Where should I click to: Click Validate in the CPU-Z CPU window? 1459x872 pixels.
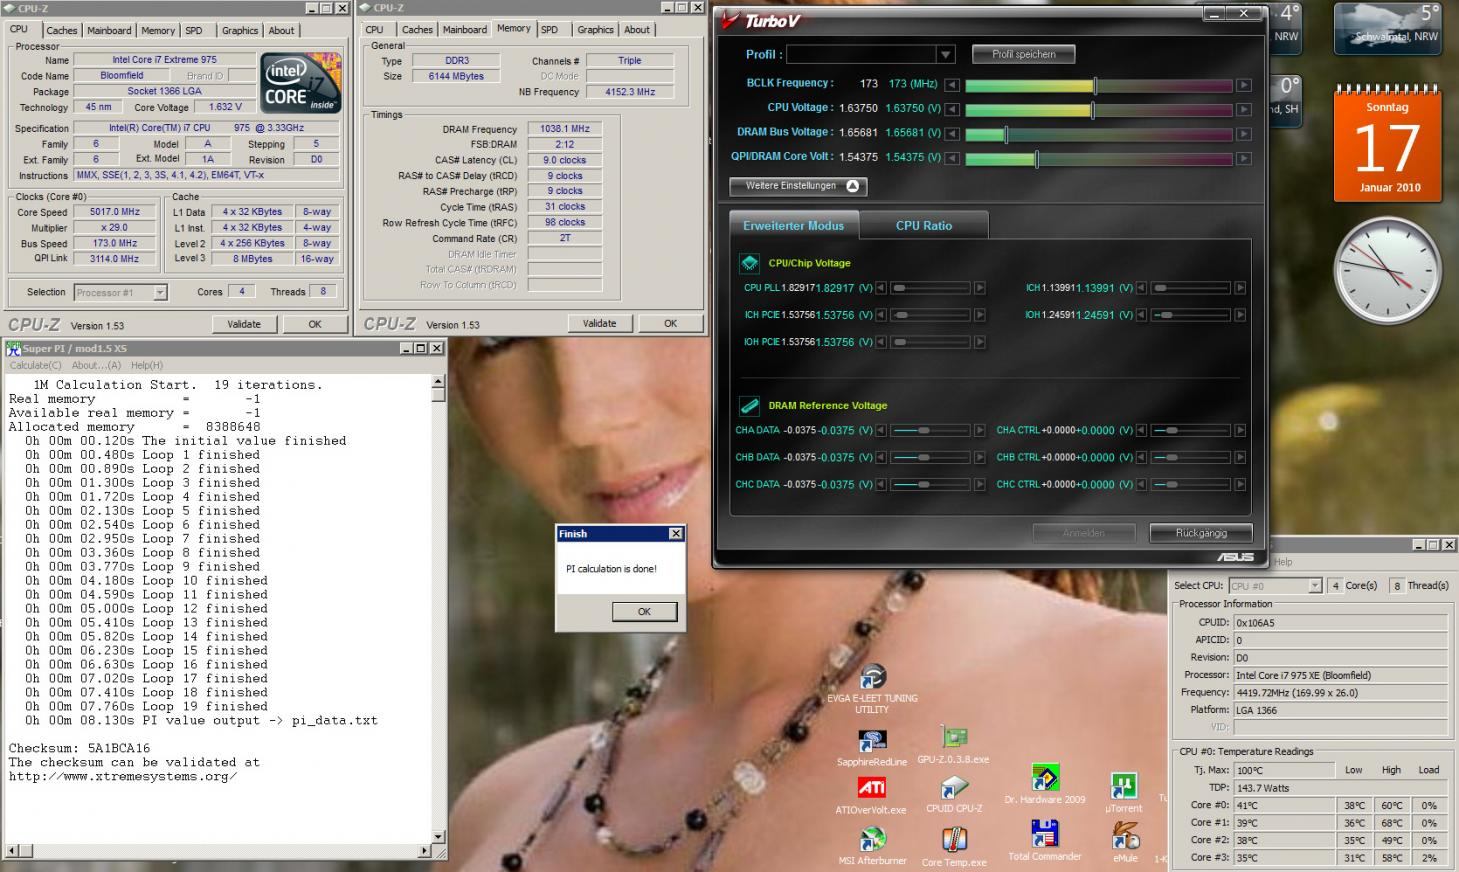coord(244,324)
